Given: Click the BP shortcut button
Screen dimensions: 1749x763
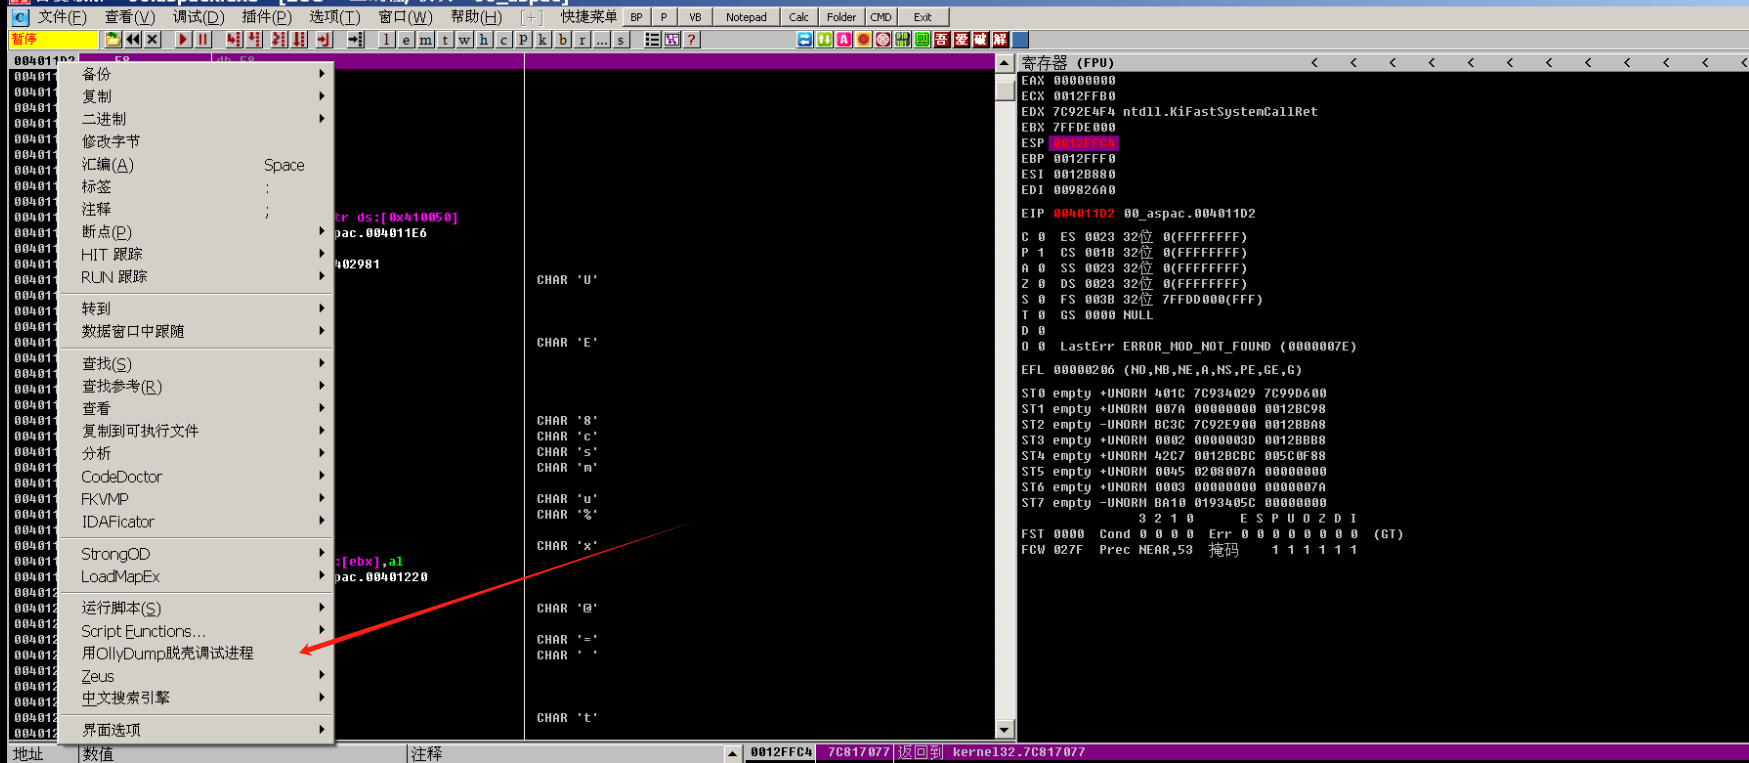Looking at the screenshot, I should (636, 17).
